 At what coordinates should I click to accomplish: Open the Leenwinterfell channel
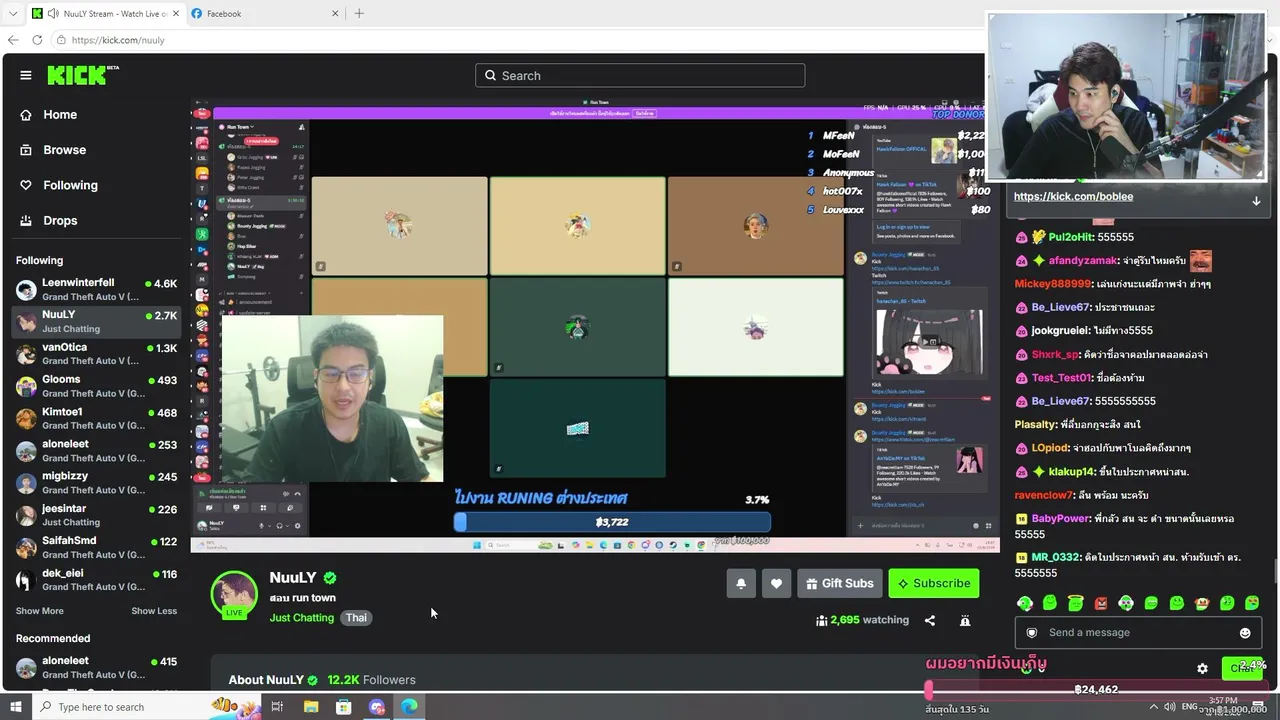pyautogui.click(x=96, y=290)
